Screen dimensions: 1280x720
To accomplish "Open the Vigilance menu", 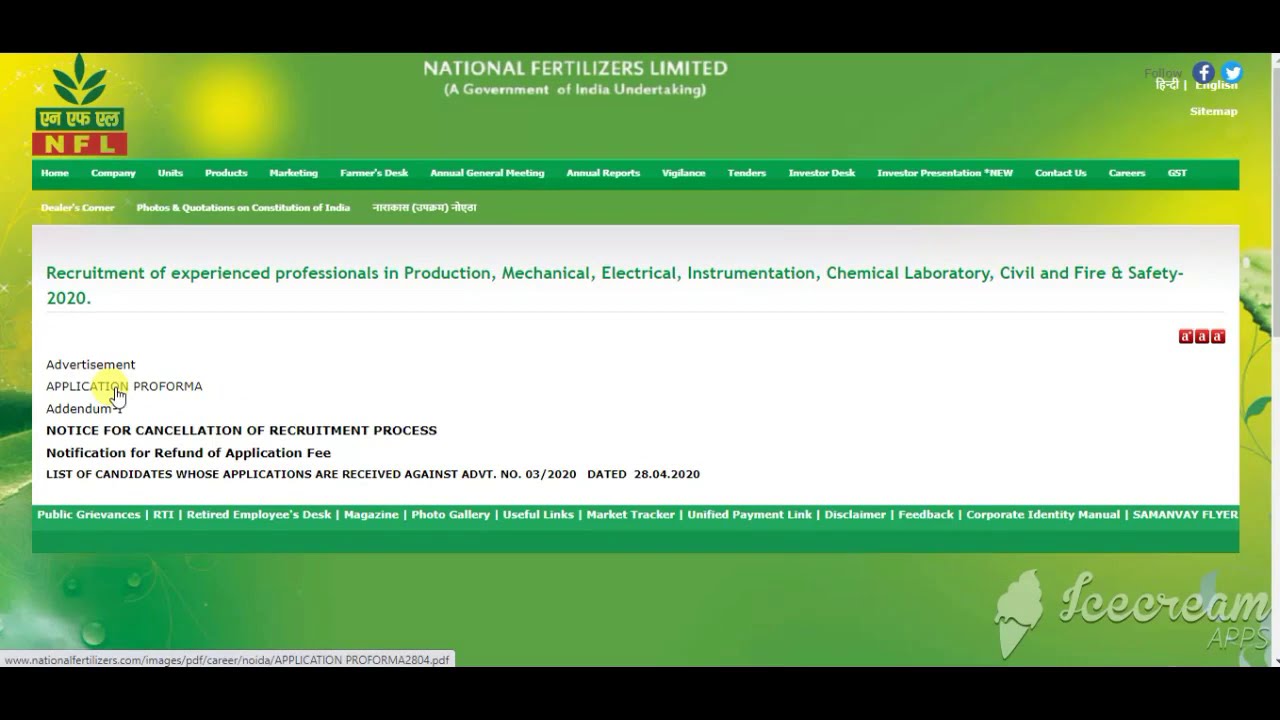I will [683, 173].
